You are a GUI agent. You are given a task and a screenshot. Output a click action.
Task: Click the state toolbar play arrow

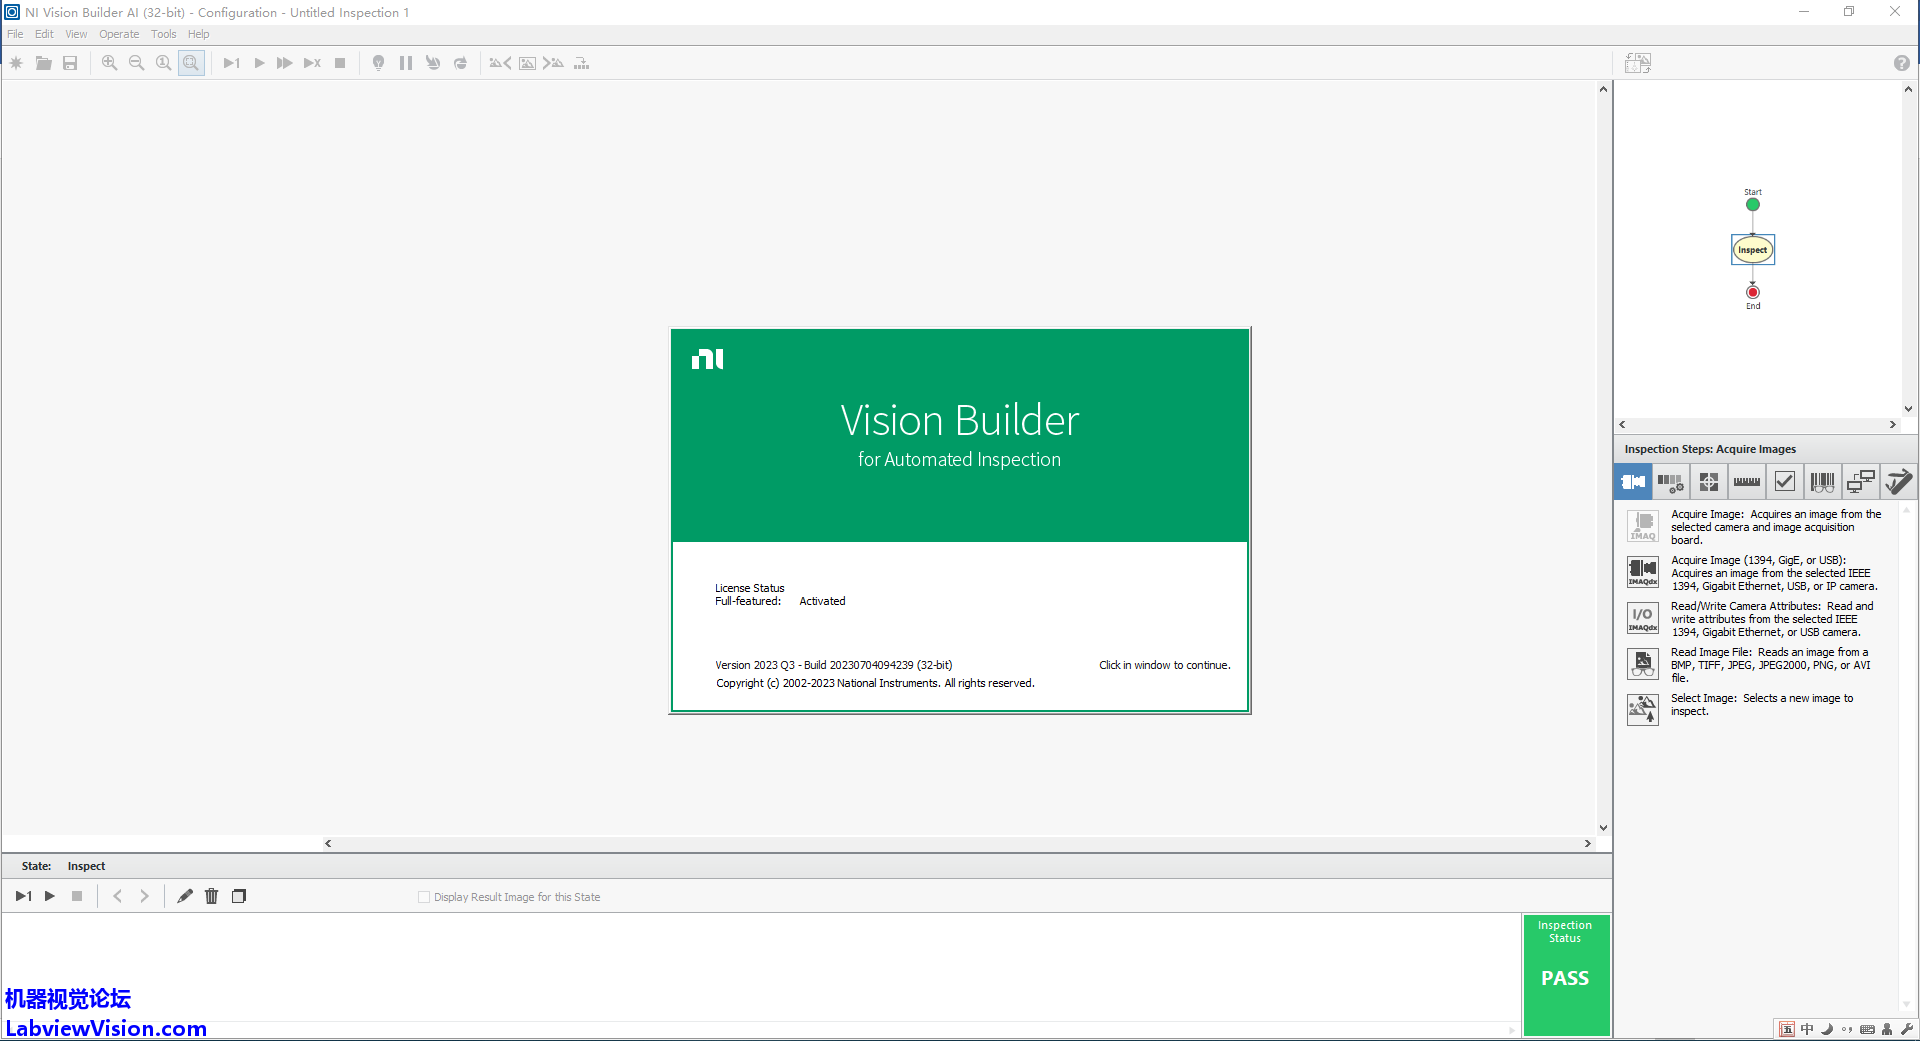50,896
